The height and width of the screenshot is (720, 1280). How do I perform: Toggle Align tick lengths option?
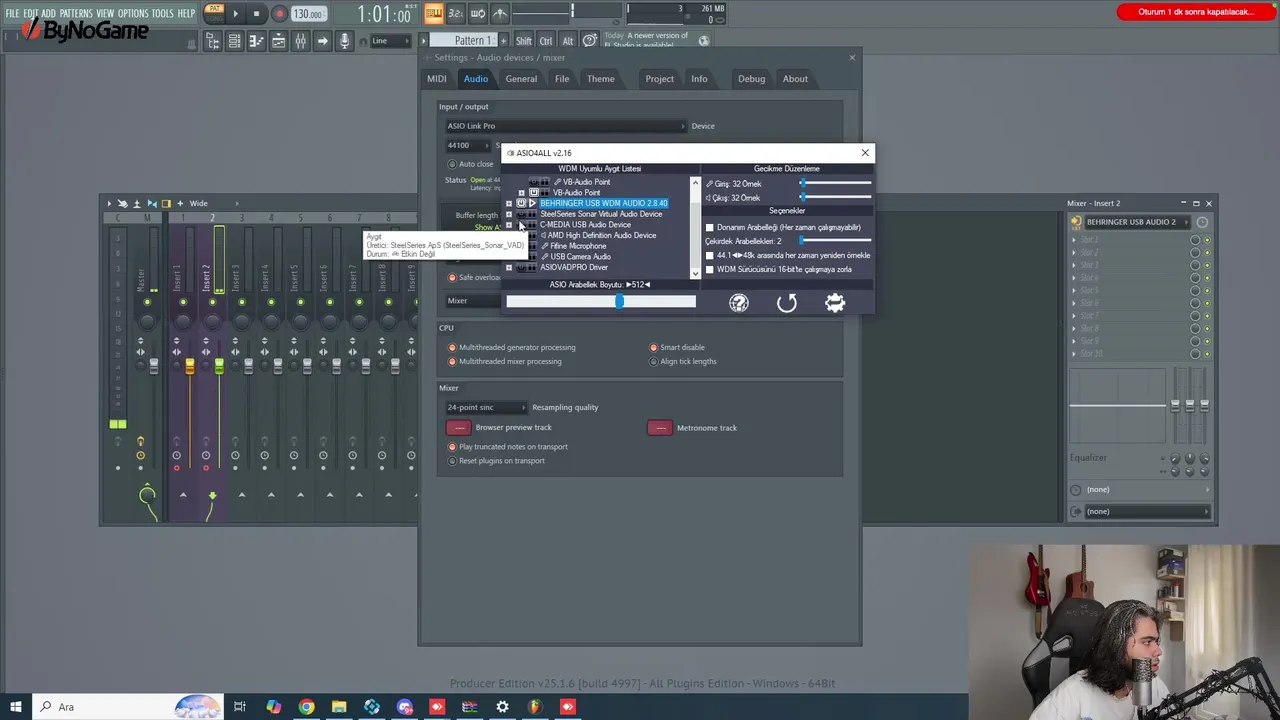[x=654, y=361]
